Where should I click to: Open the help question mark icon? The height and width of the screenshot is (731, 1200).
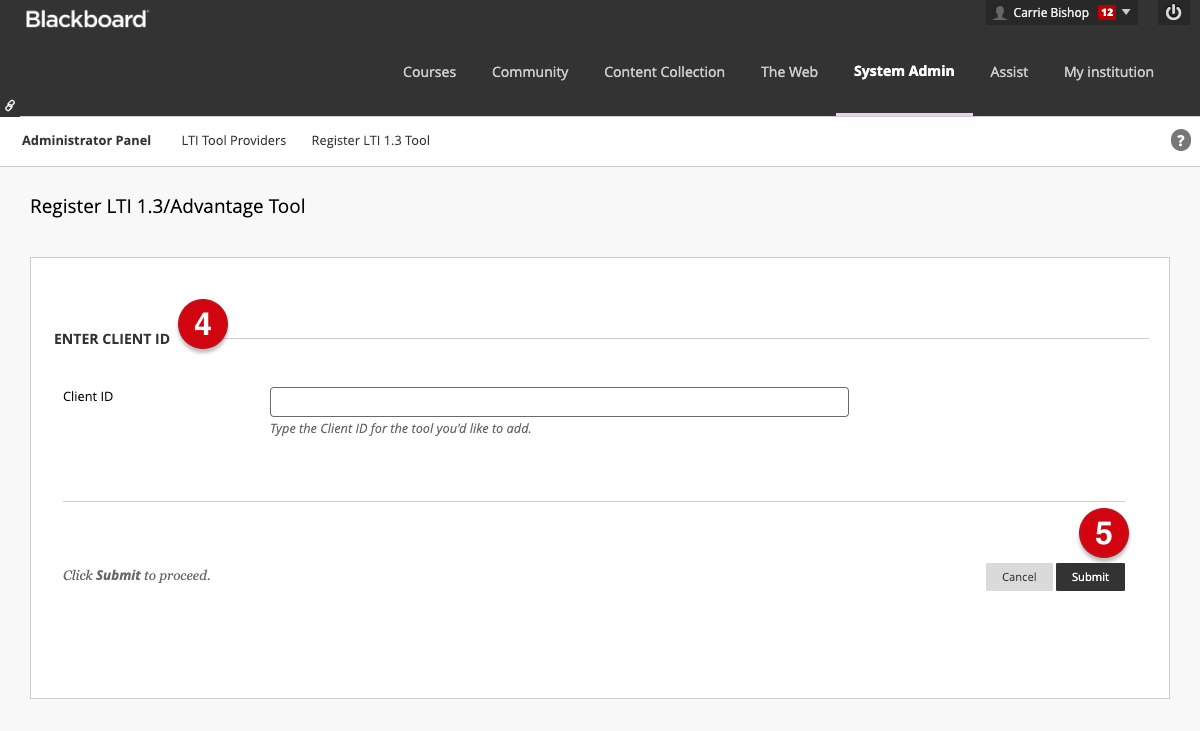tap(1181, 141)
